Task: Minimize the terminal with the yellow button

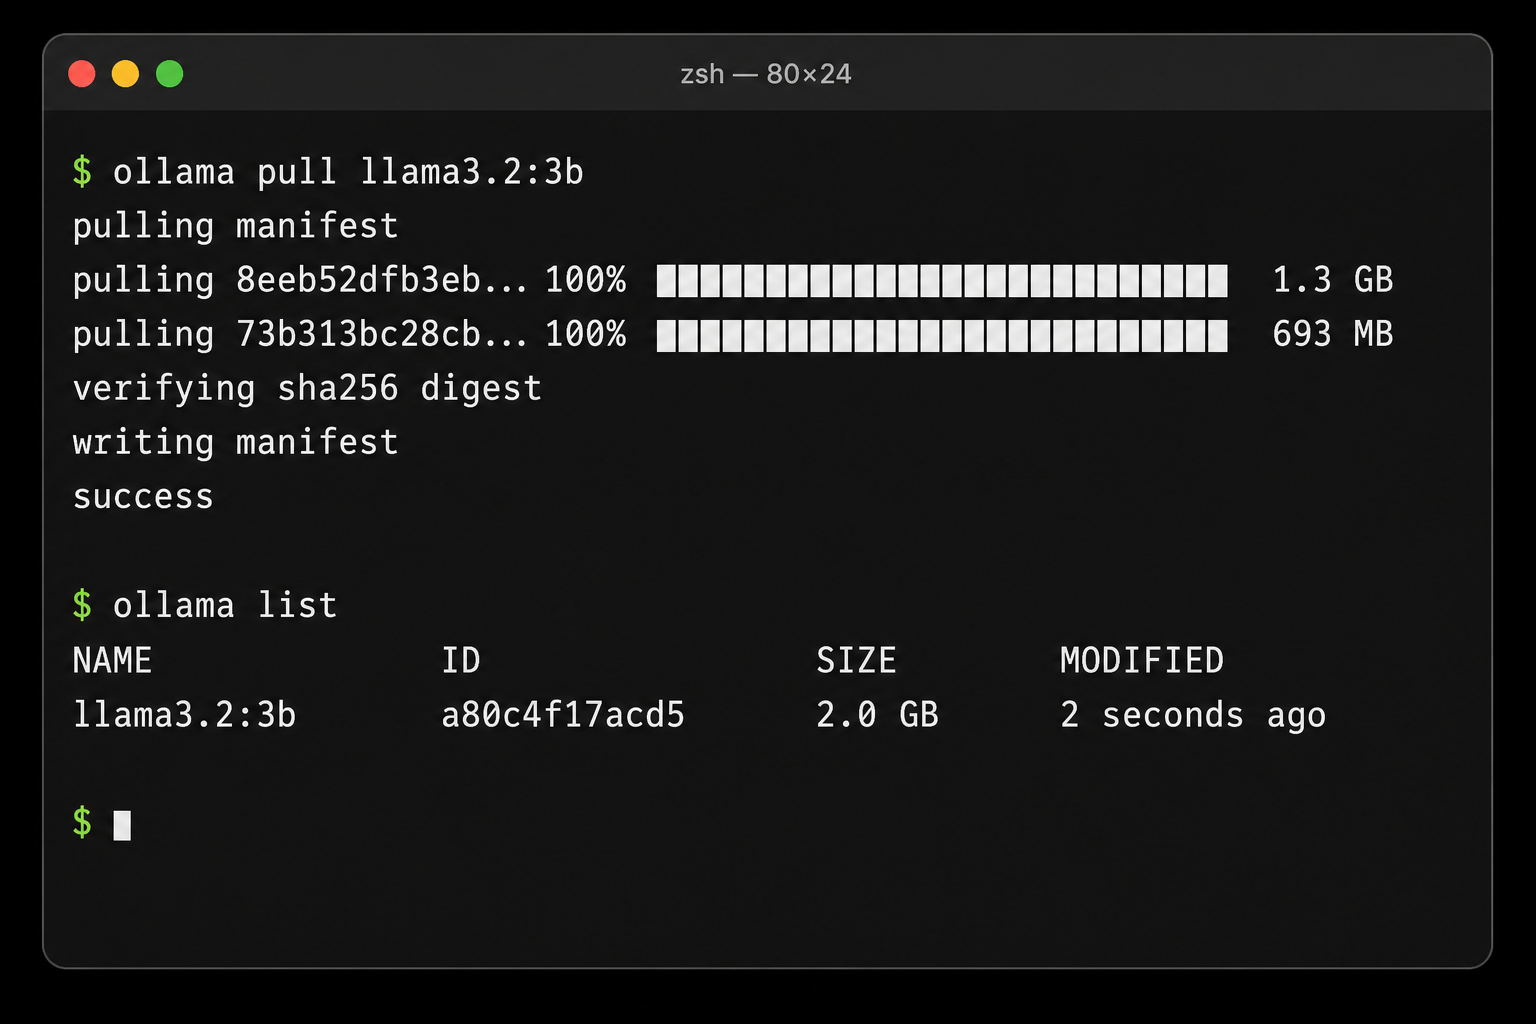Action: 125,74
